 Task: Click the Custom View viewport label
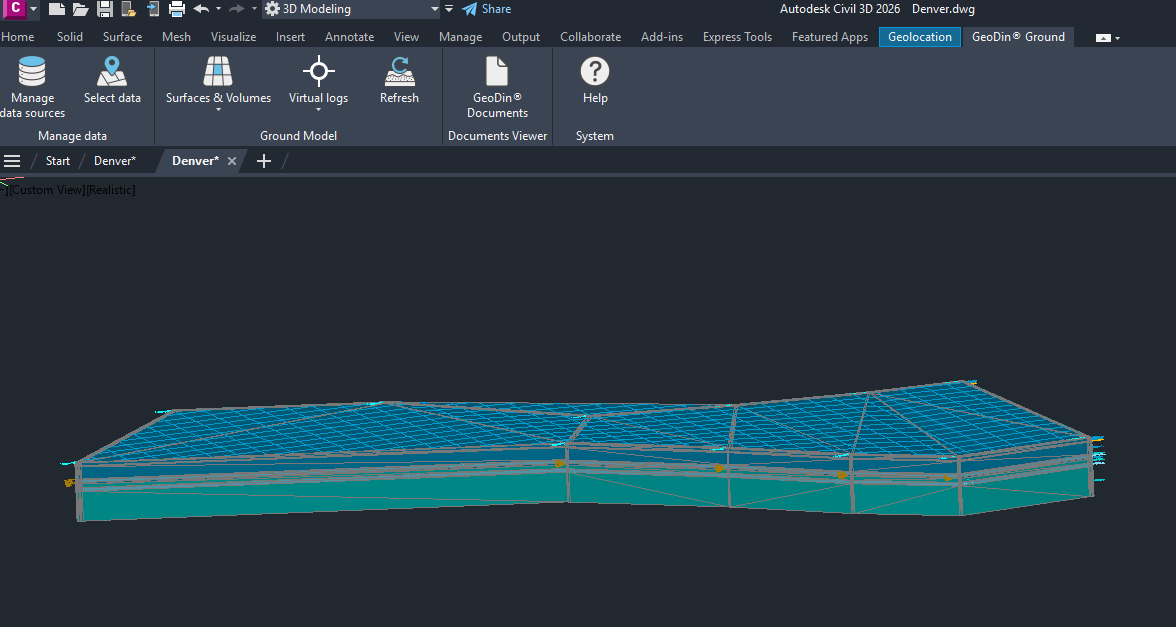(x=46, y=190)
